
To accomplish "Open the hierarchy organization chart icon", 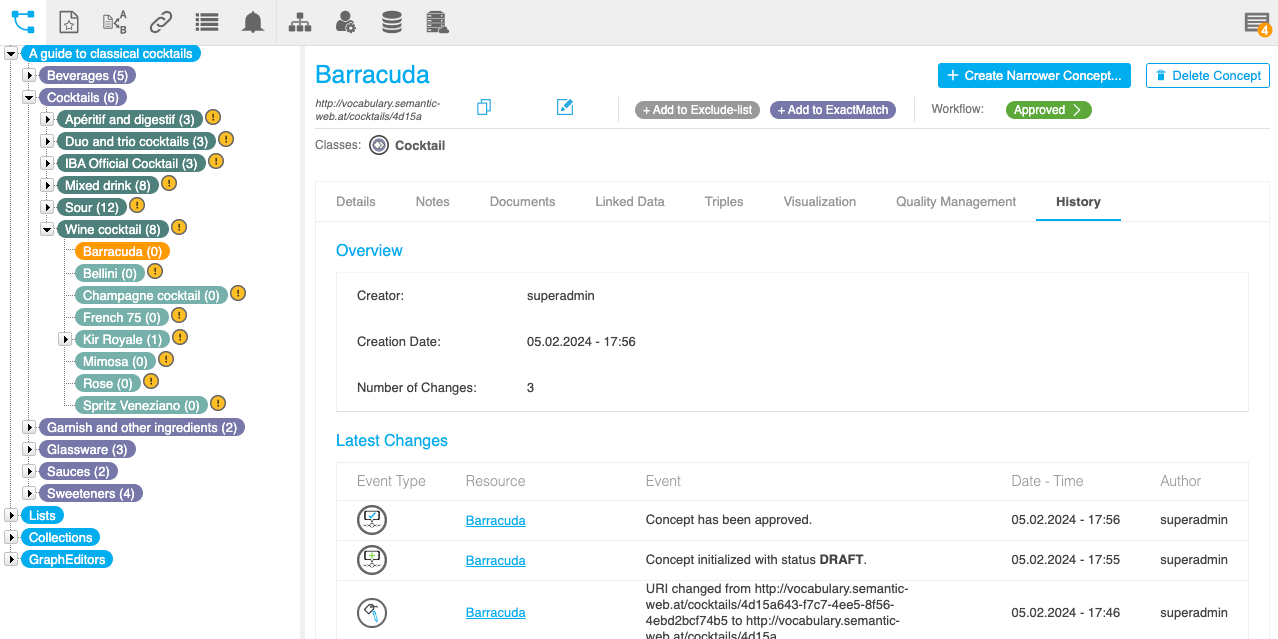I will coord(299,22).
